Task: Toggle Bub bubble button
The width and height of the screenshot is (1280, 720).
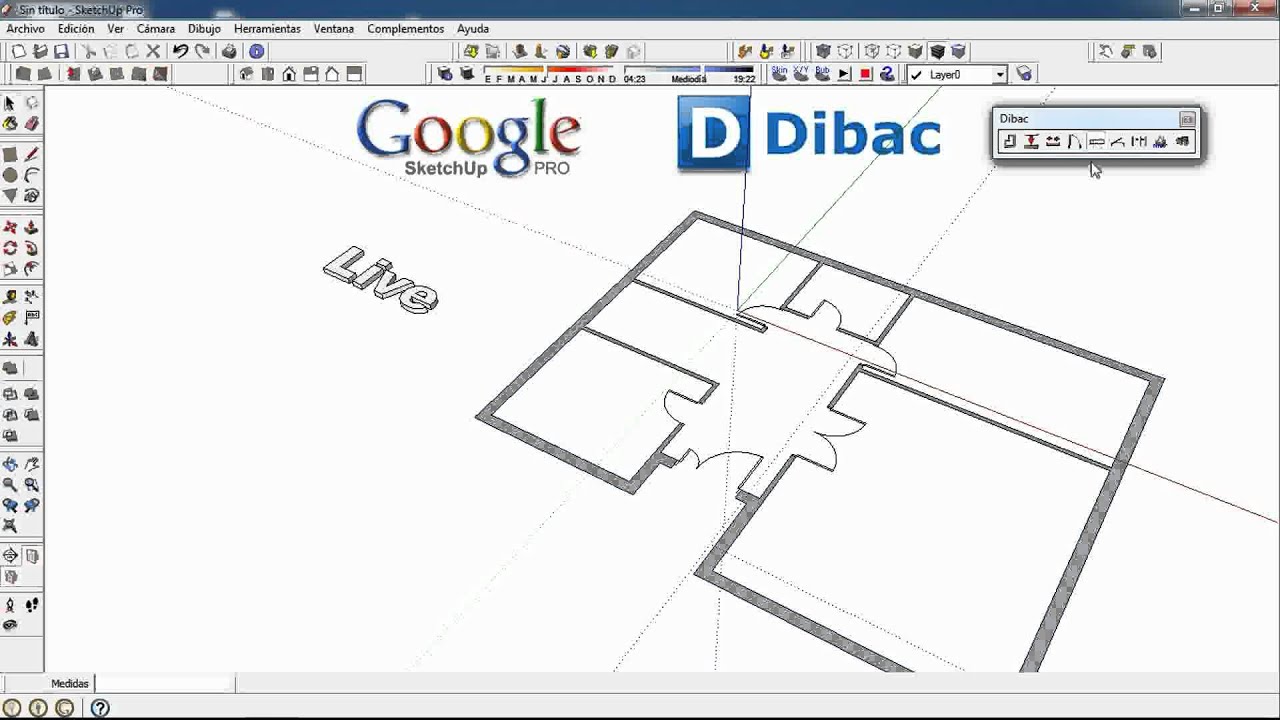Action: [822, 74]
